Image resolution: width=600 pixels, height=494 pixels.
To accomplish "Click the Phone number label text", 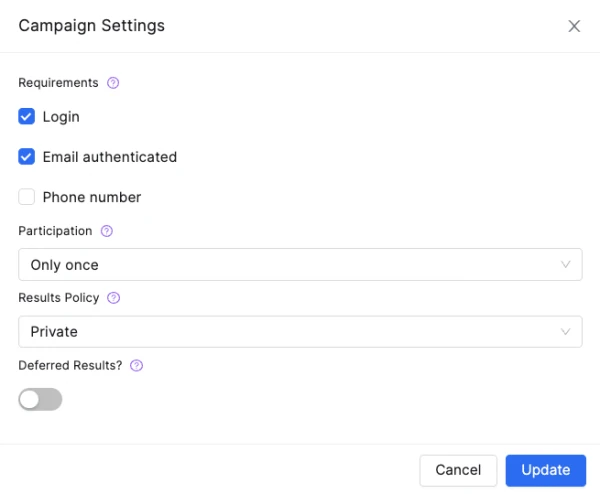I will (91, 197).
